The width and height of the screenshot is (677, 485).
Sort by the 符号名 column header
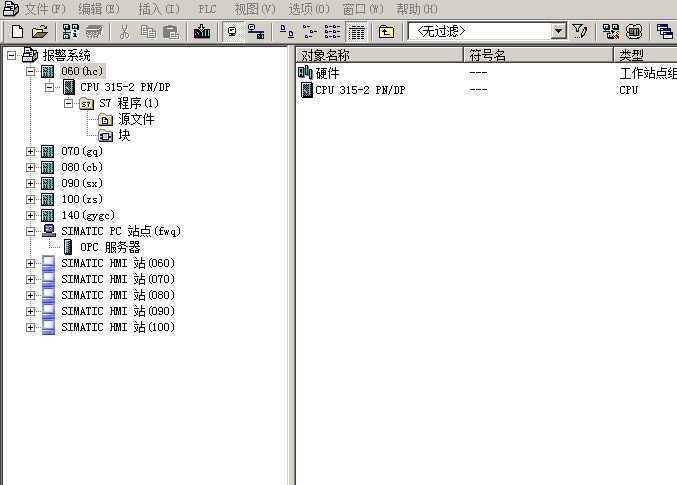pyautogui.click(x=538, y=55)
